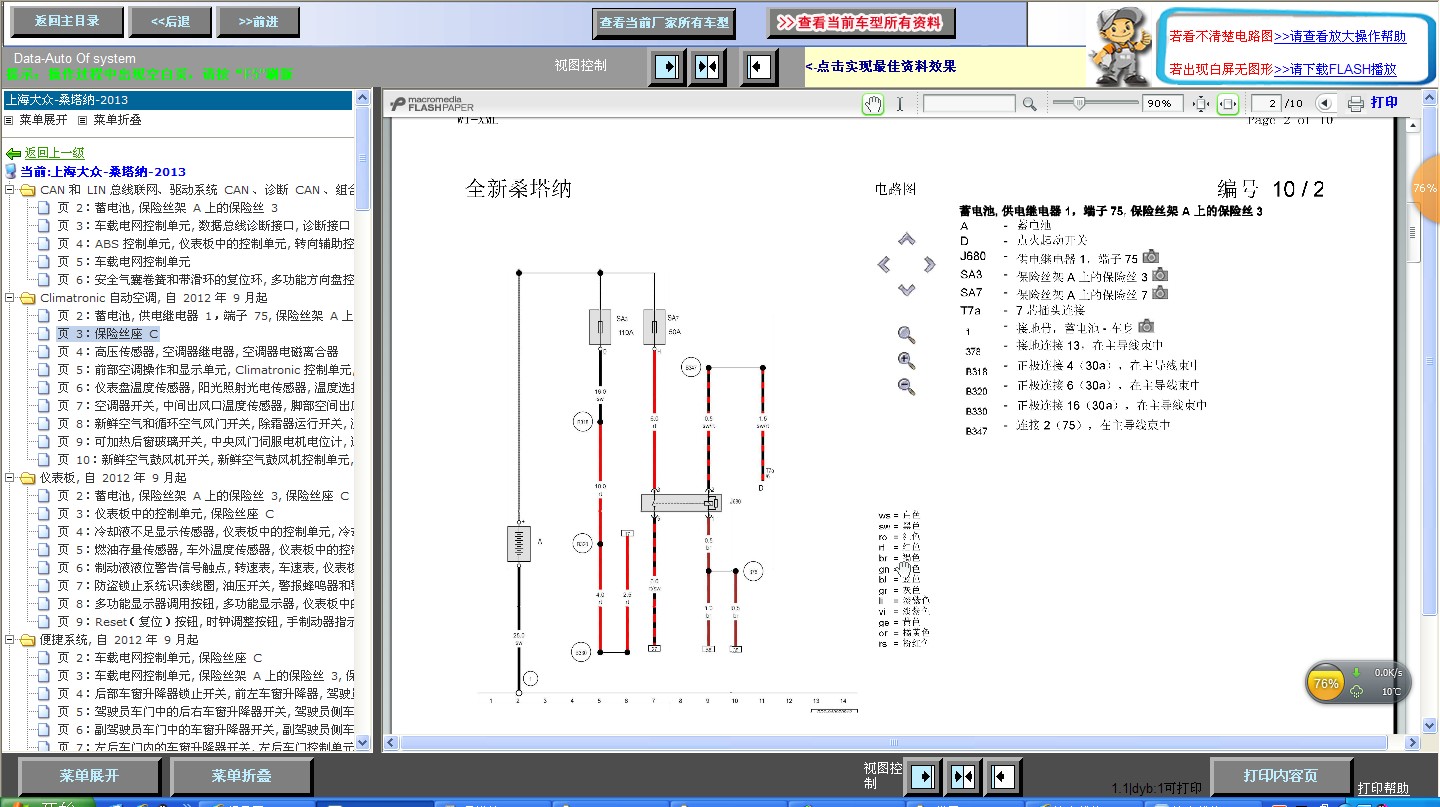Image resolution: width=1440 pixels, height=807 pixels.
Task: Collapse the Climatronic 自动空调 folder
Action: 10,298
